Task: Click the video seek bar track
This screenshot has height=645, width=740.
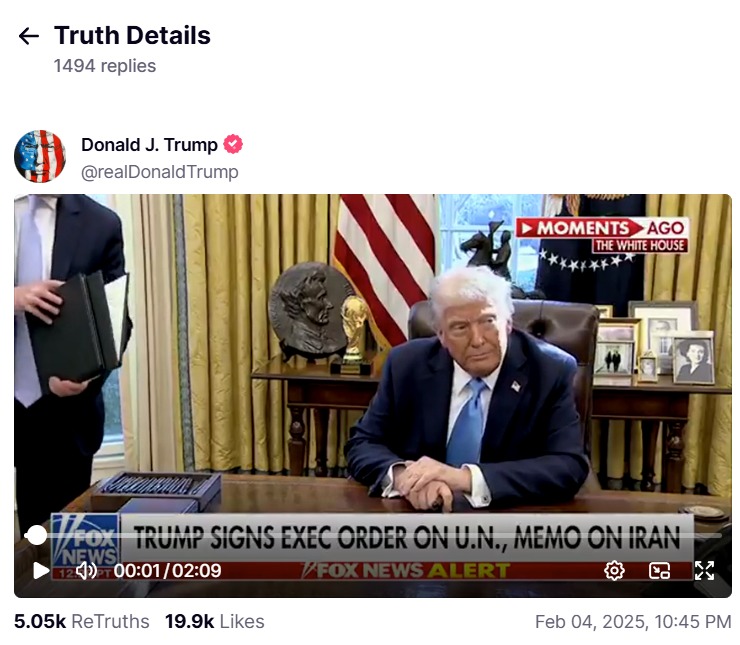Action: coord(373,535)
